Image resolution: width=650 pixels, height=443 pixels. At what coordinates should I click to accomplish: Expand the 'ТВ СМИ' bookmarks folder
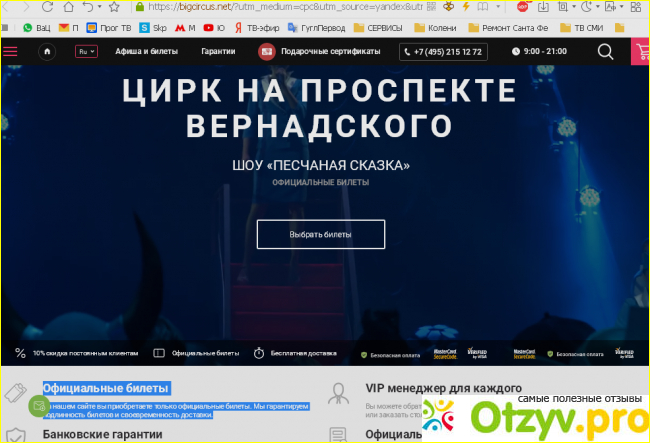[x=613, y=28]
